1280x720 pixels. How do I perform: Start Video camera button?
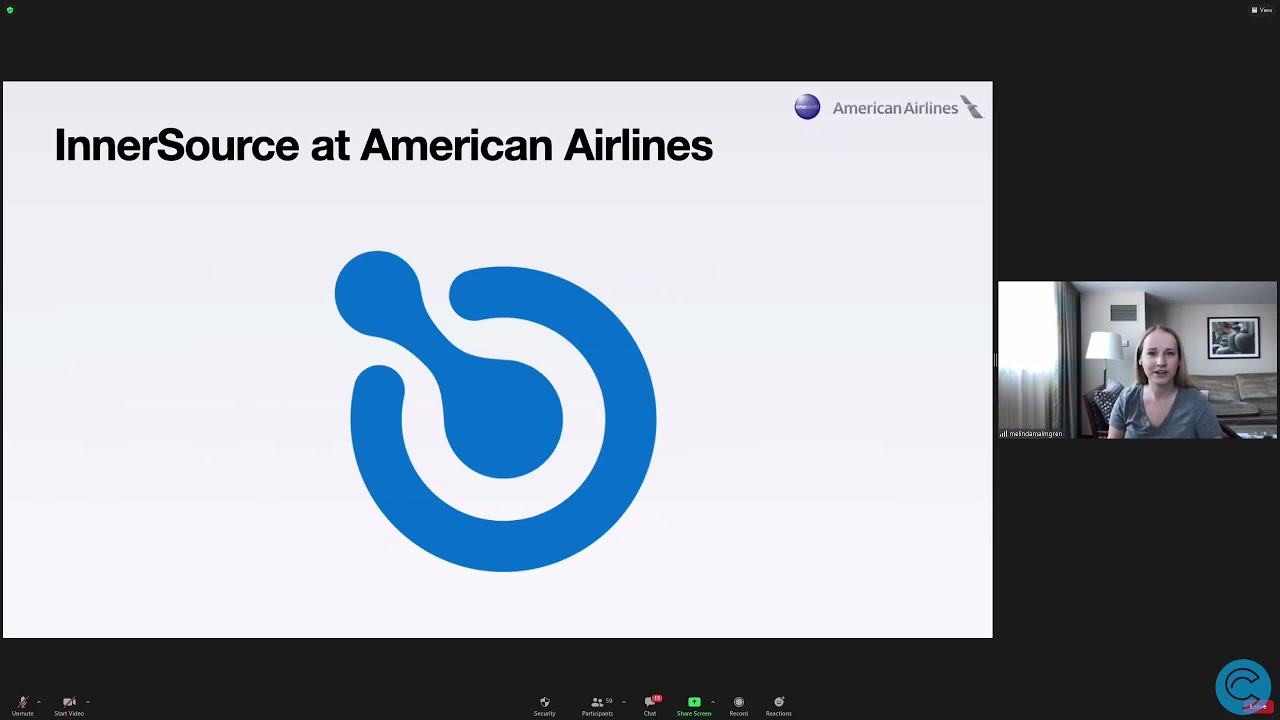69,706
